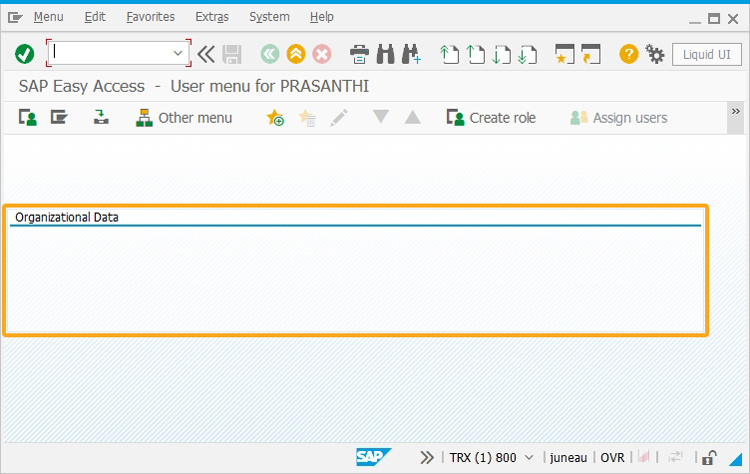Click the Save floppy disk icon
The width and height of the screenshot is (750, 474).
click(x=232, y=54)
